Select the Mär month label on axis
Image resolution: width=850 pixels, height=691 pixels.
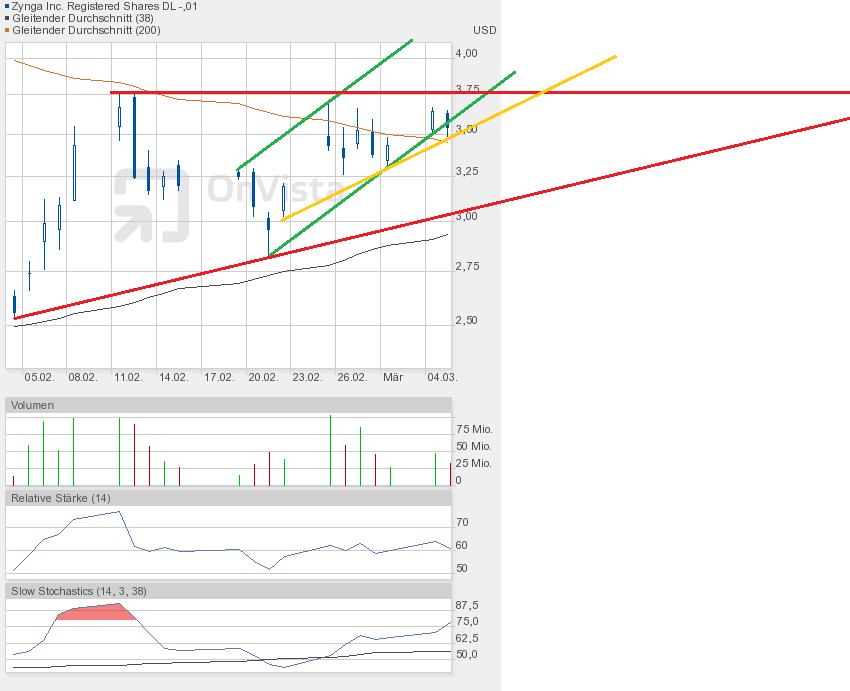click(x=393, y=377)
